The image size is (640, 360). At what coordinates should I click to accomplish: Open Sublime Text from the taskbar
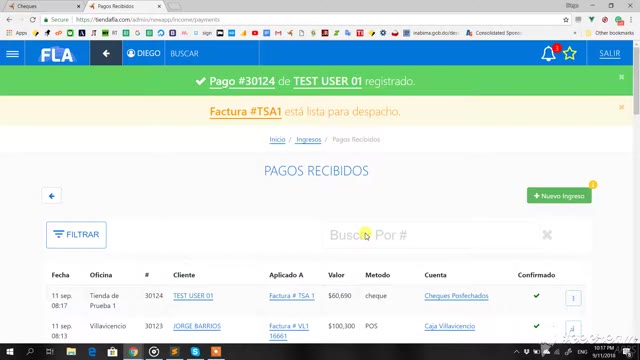174,351
